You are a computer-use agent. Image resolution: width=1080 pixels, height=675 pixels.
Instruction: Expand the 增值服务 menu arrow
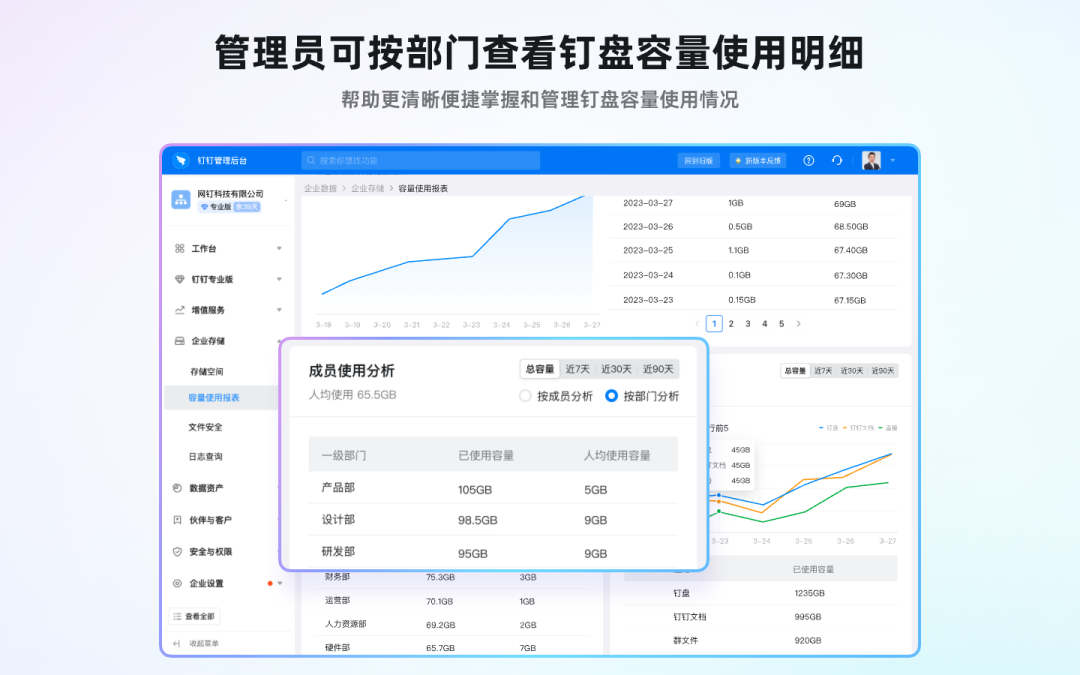(279, 310)
